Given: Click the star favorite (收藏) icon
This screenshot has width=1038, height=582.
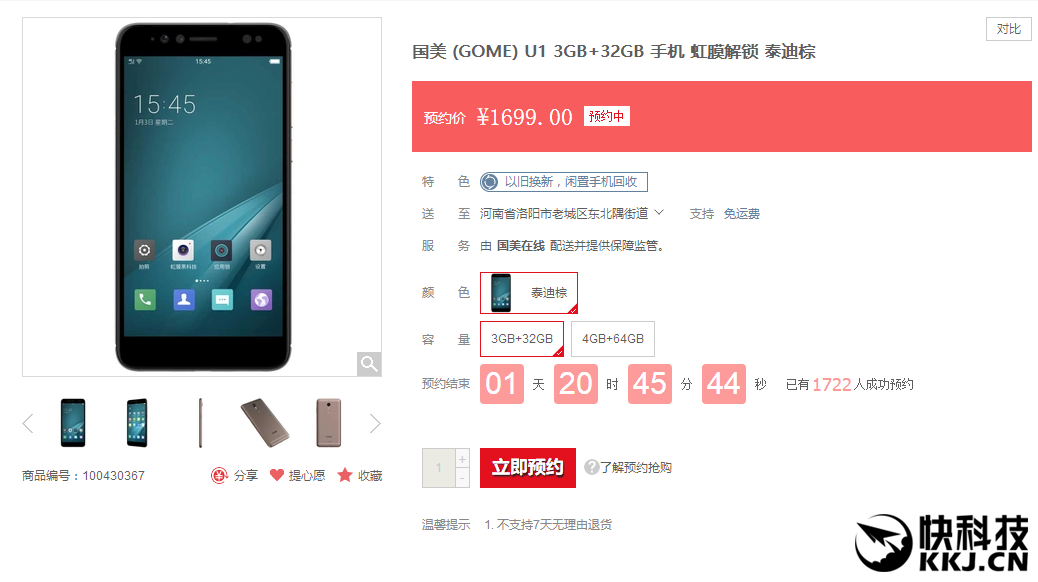Looking at the screenshot, I should (345, 475).
